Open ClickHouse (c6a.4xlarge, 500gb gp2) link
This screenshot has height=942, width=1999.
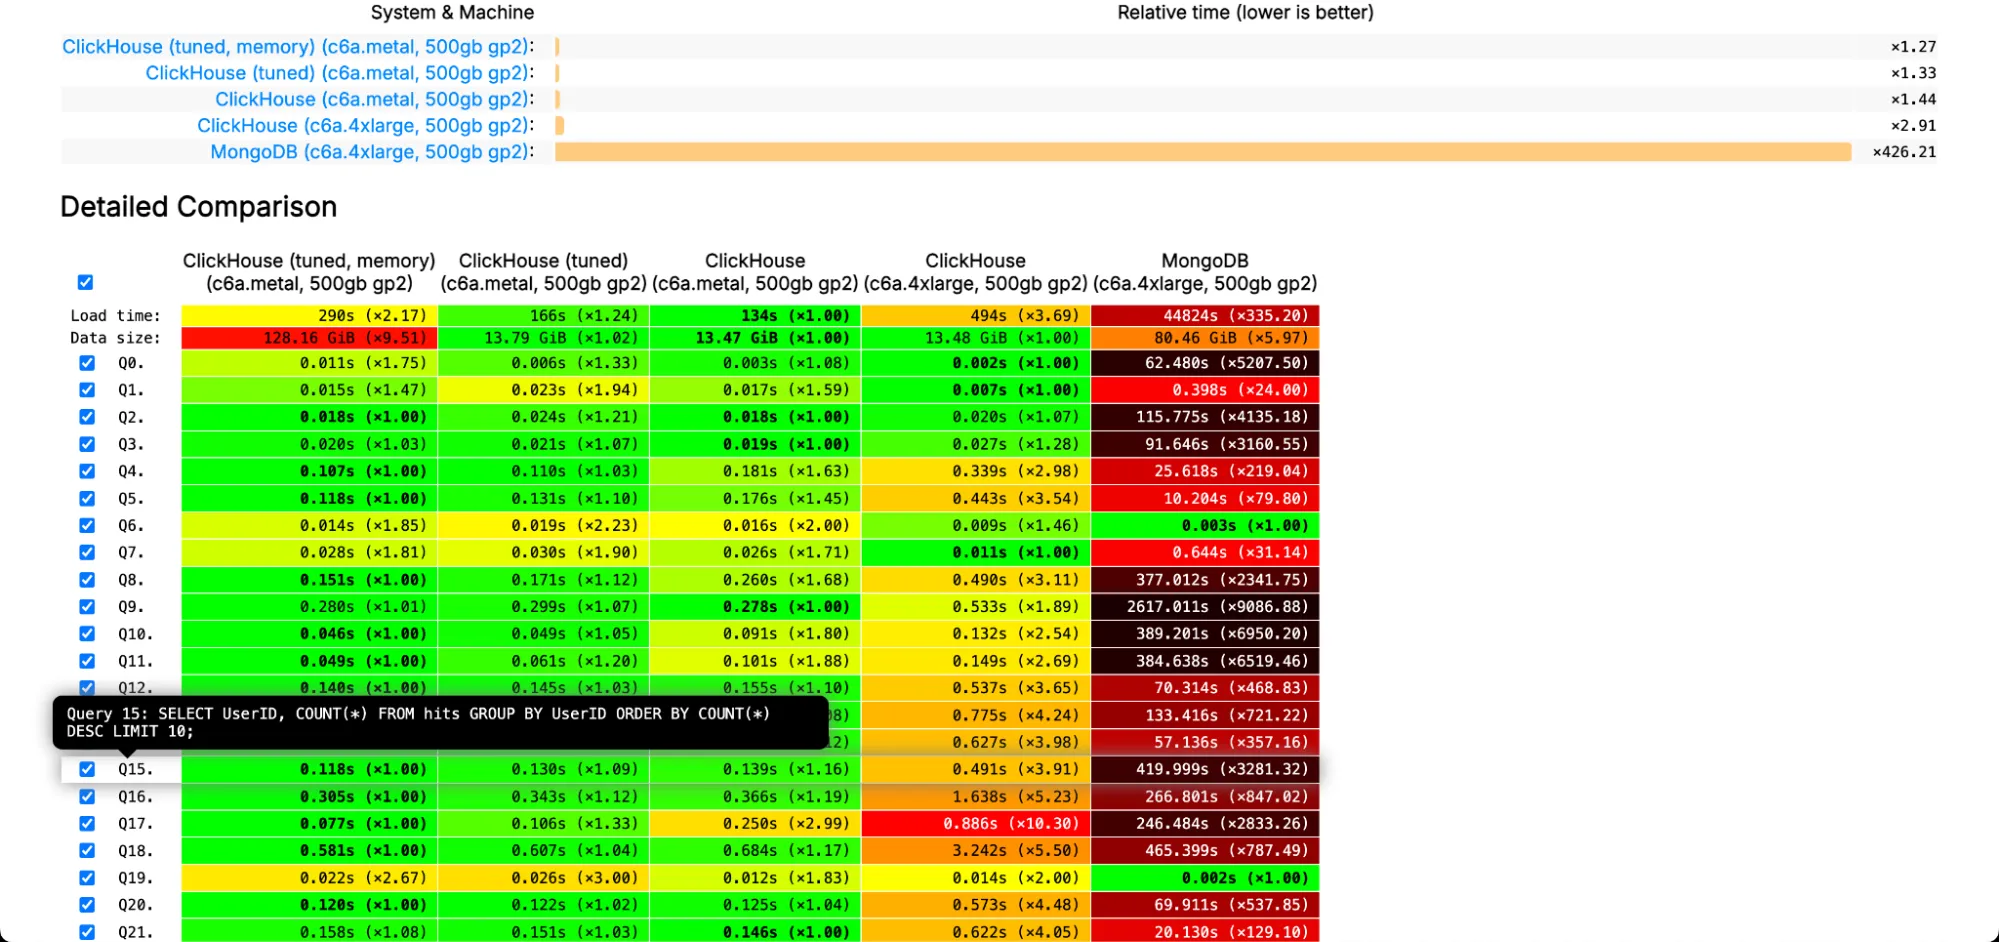[364, 125]
